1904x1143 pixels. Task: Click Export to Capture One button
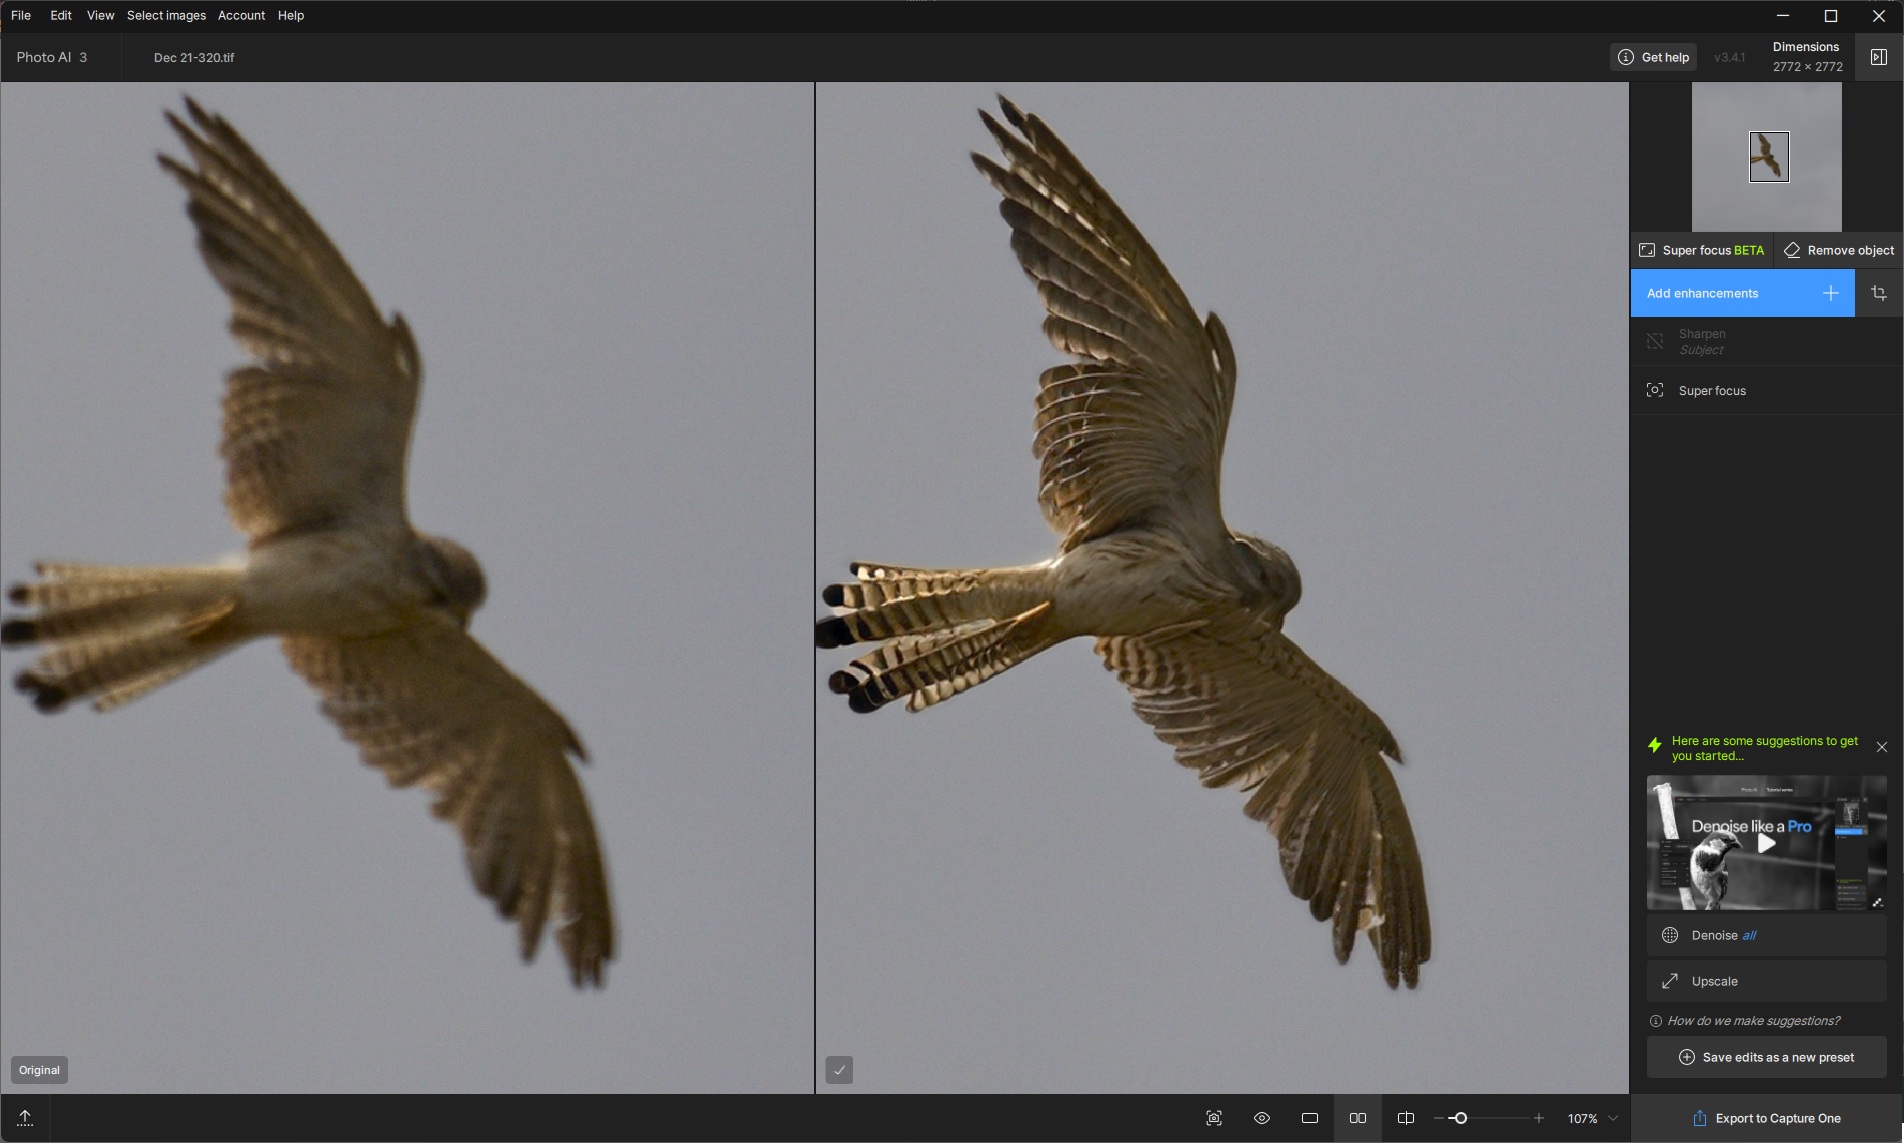pyautogui.click(x=1767, y=1118)
